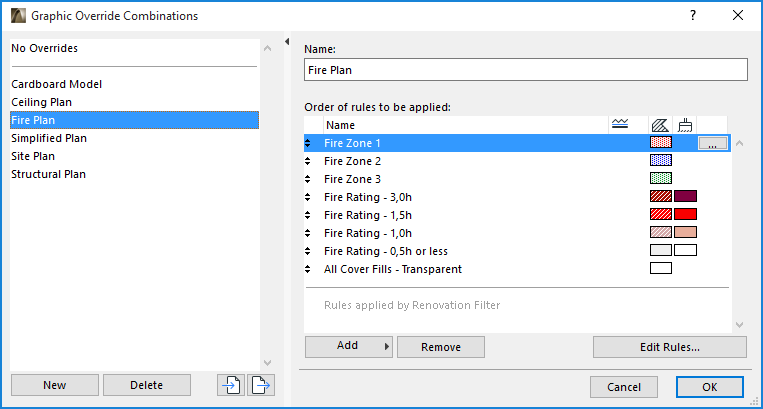
Task: Collapse the left combinations panel arrow
Action: pos(288,42)
